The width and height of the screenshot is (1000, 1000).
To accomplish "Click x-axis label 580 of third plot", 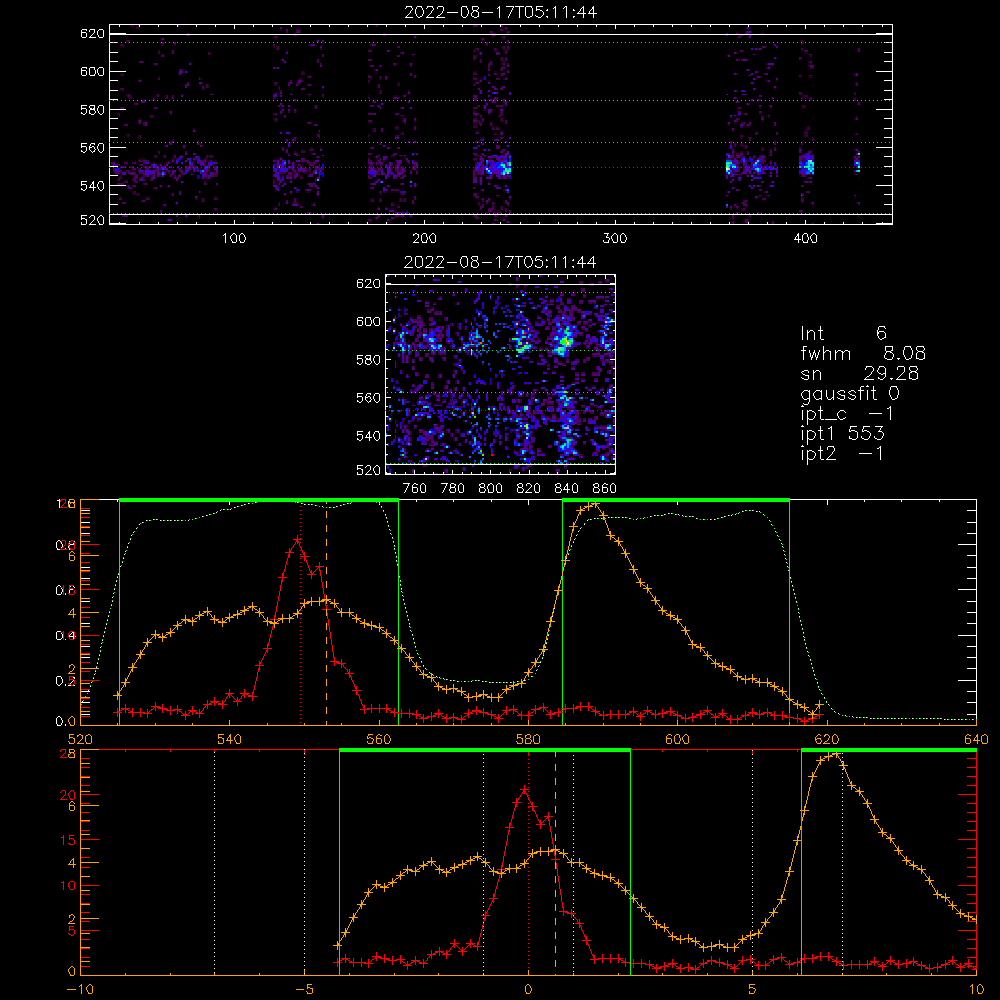I will tap(528, 739).
